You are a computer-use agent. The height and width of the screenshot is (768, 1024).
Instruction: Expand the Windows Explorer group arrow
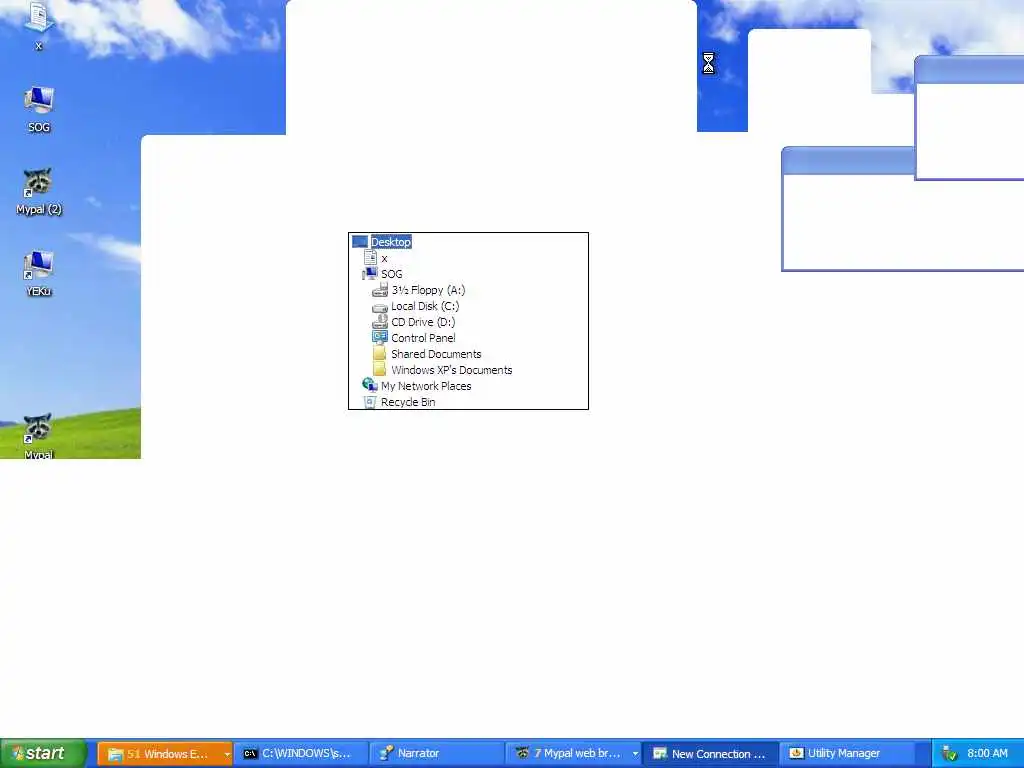(x=227, y=754)
